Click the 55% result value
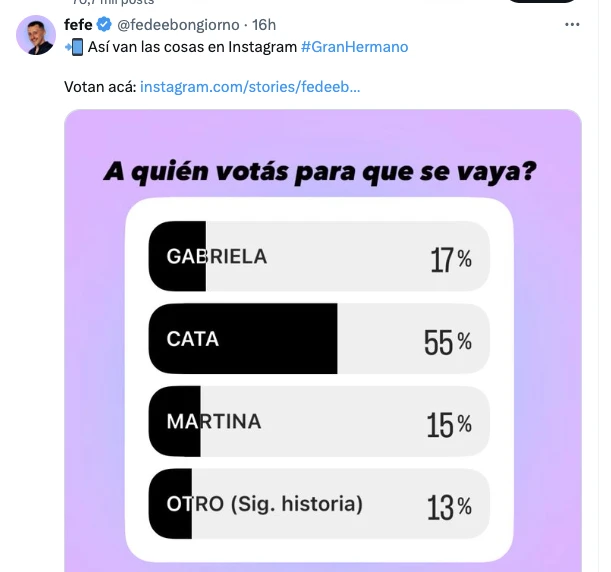This screenshot has width=611, height=572. point(447,342)
